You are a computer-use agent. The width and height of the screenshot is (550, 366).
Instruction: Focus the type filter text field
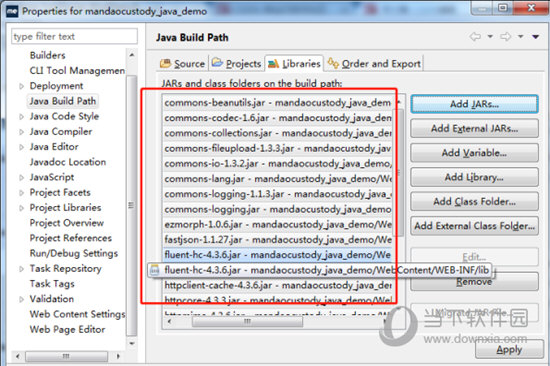click(74, 36)
